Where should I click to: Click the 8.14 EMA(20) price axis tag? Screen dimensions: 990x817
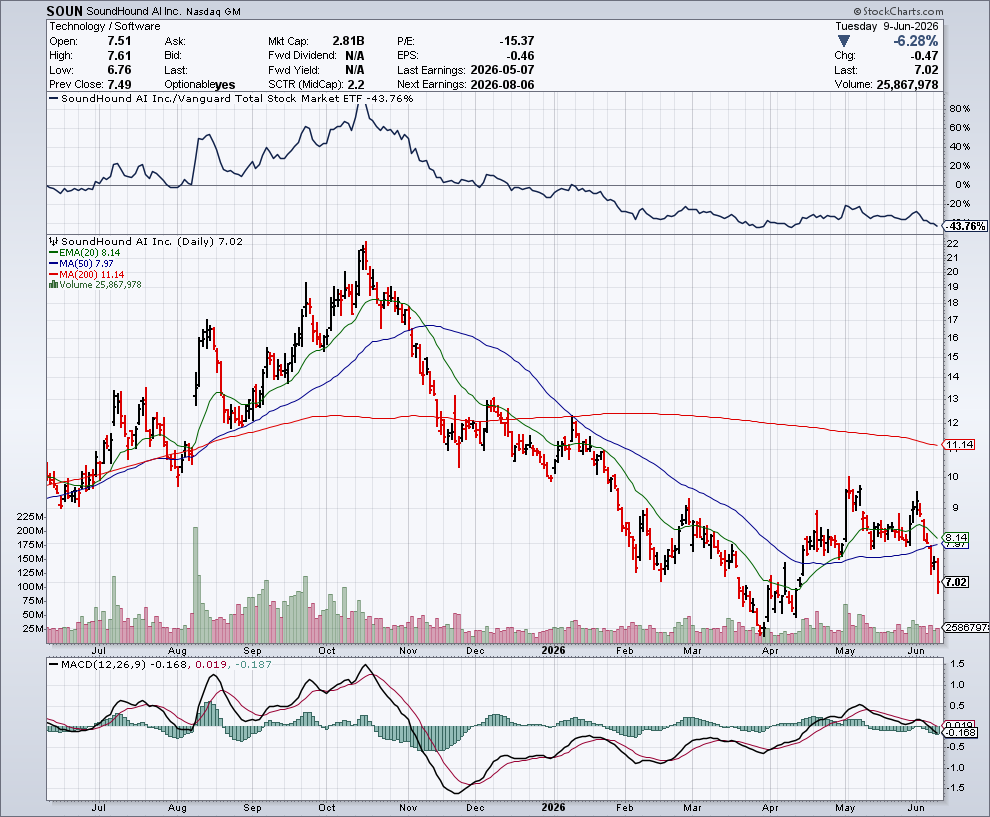click(x=957, y=537)
